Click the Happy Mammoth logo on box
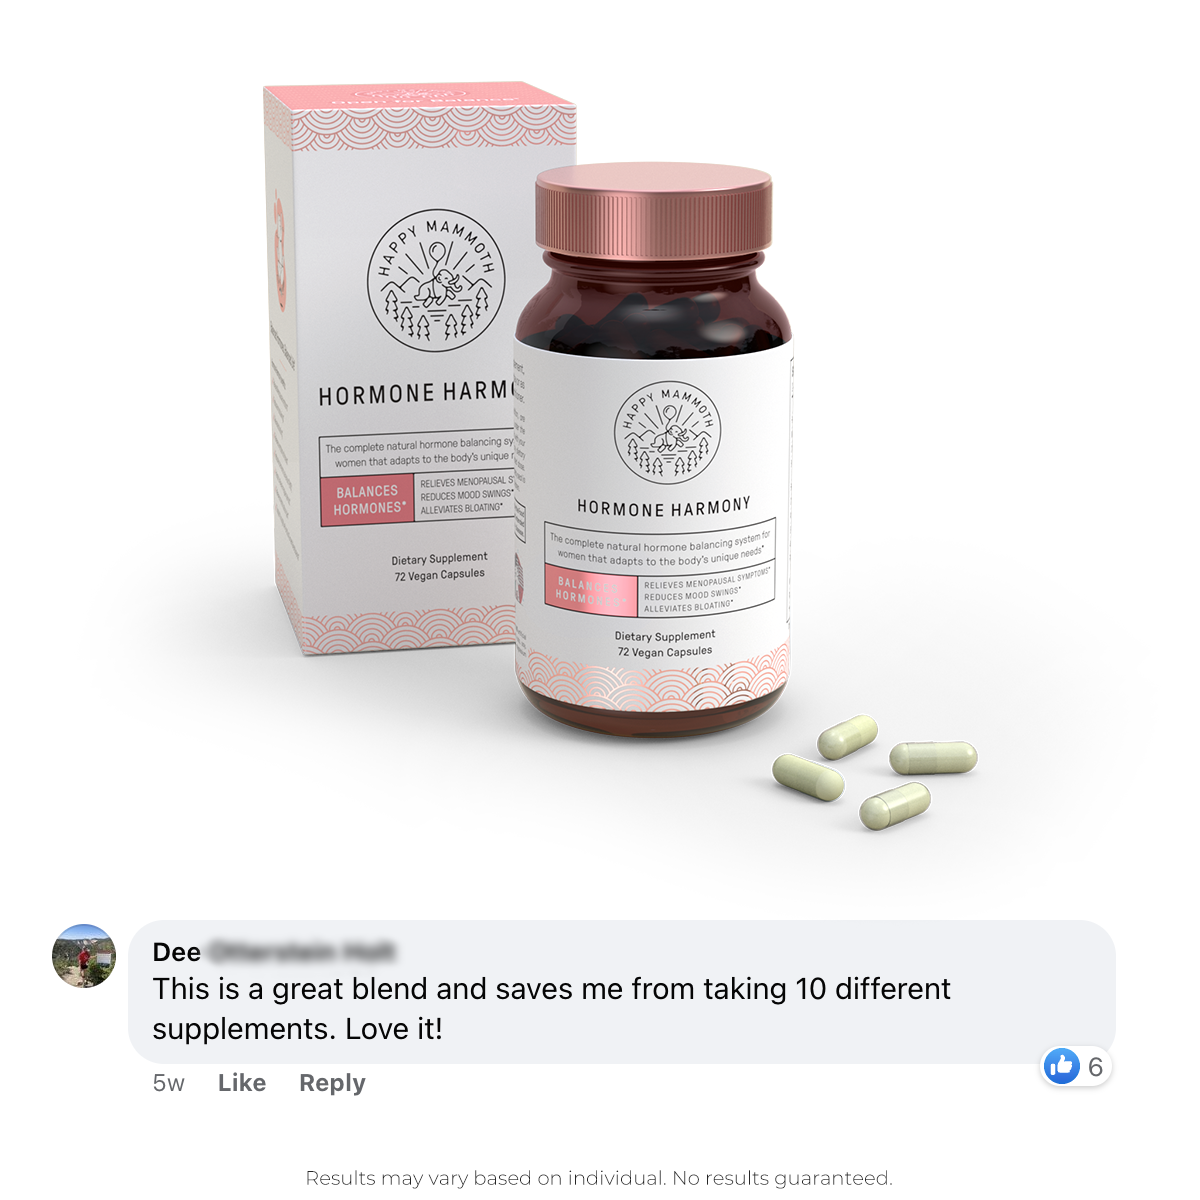Screen dimensions: 1200x1200 [436, 280]
